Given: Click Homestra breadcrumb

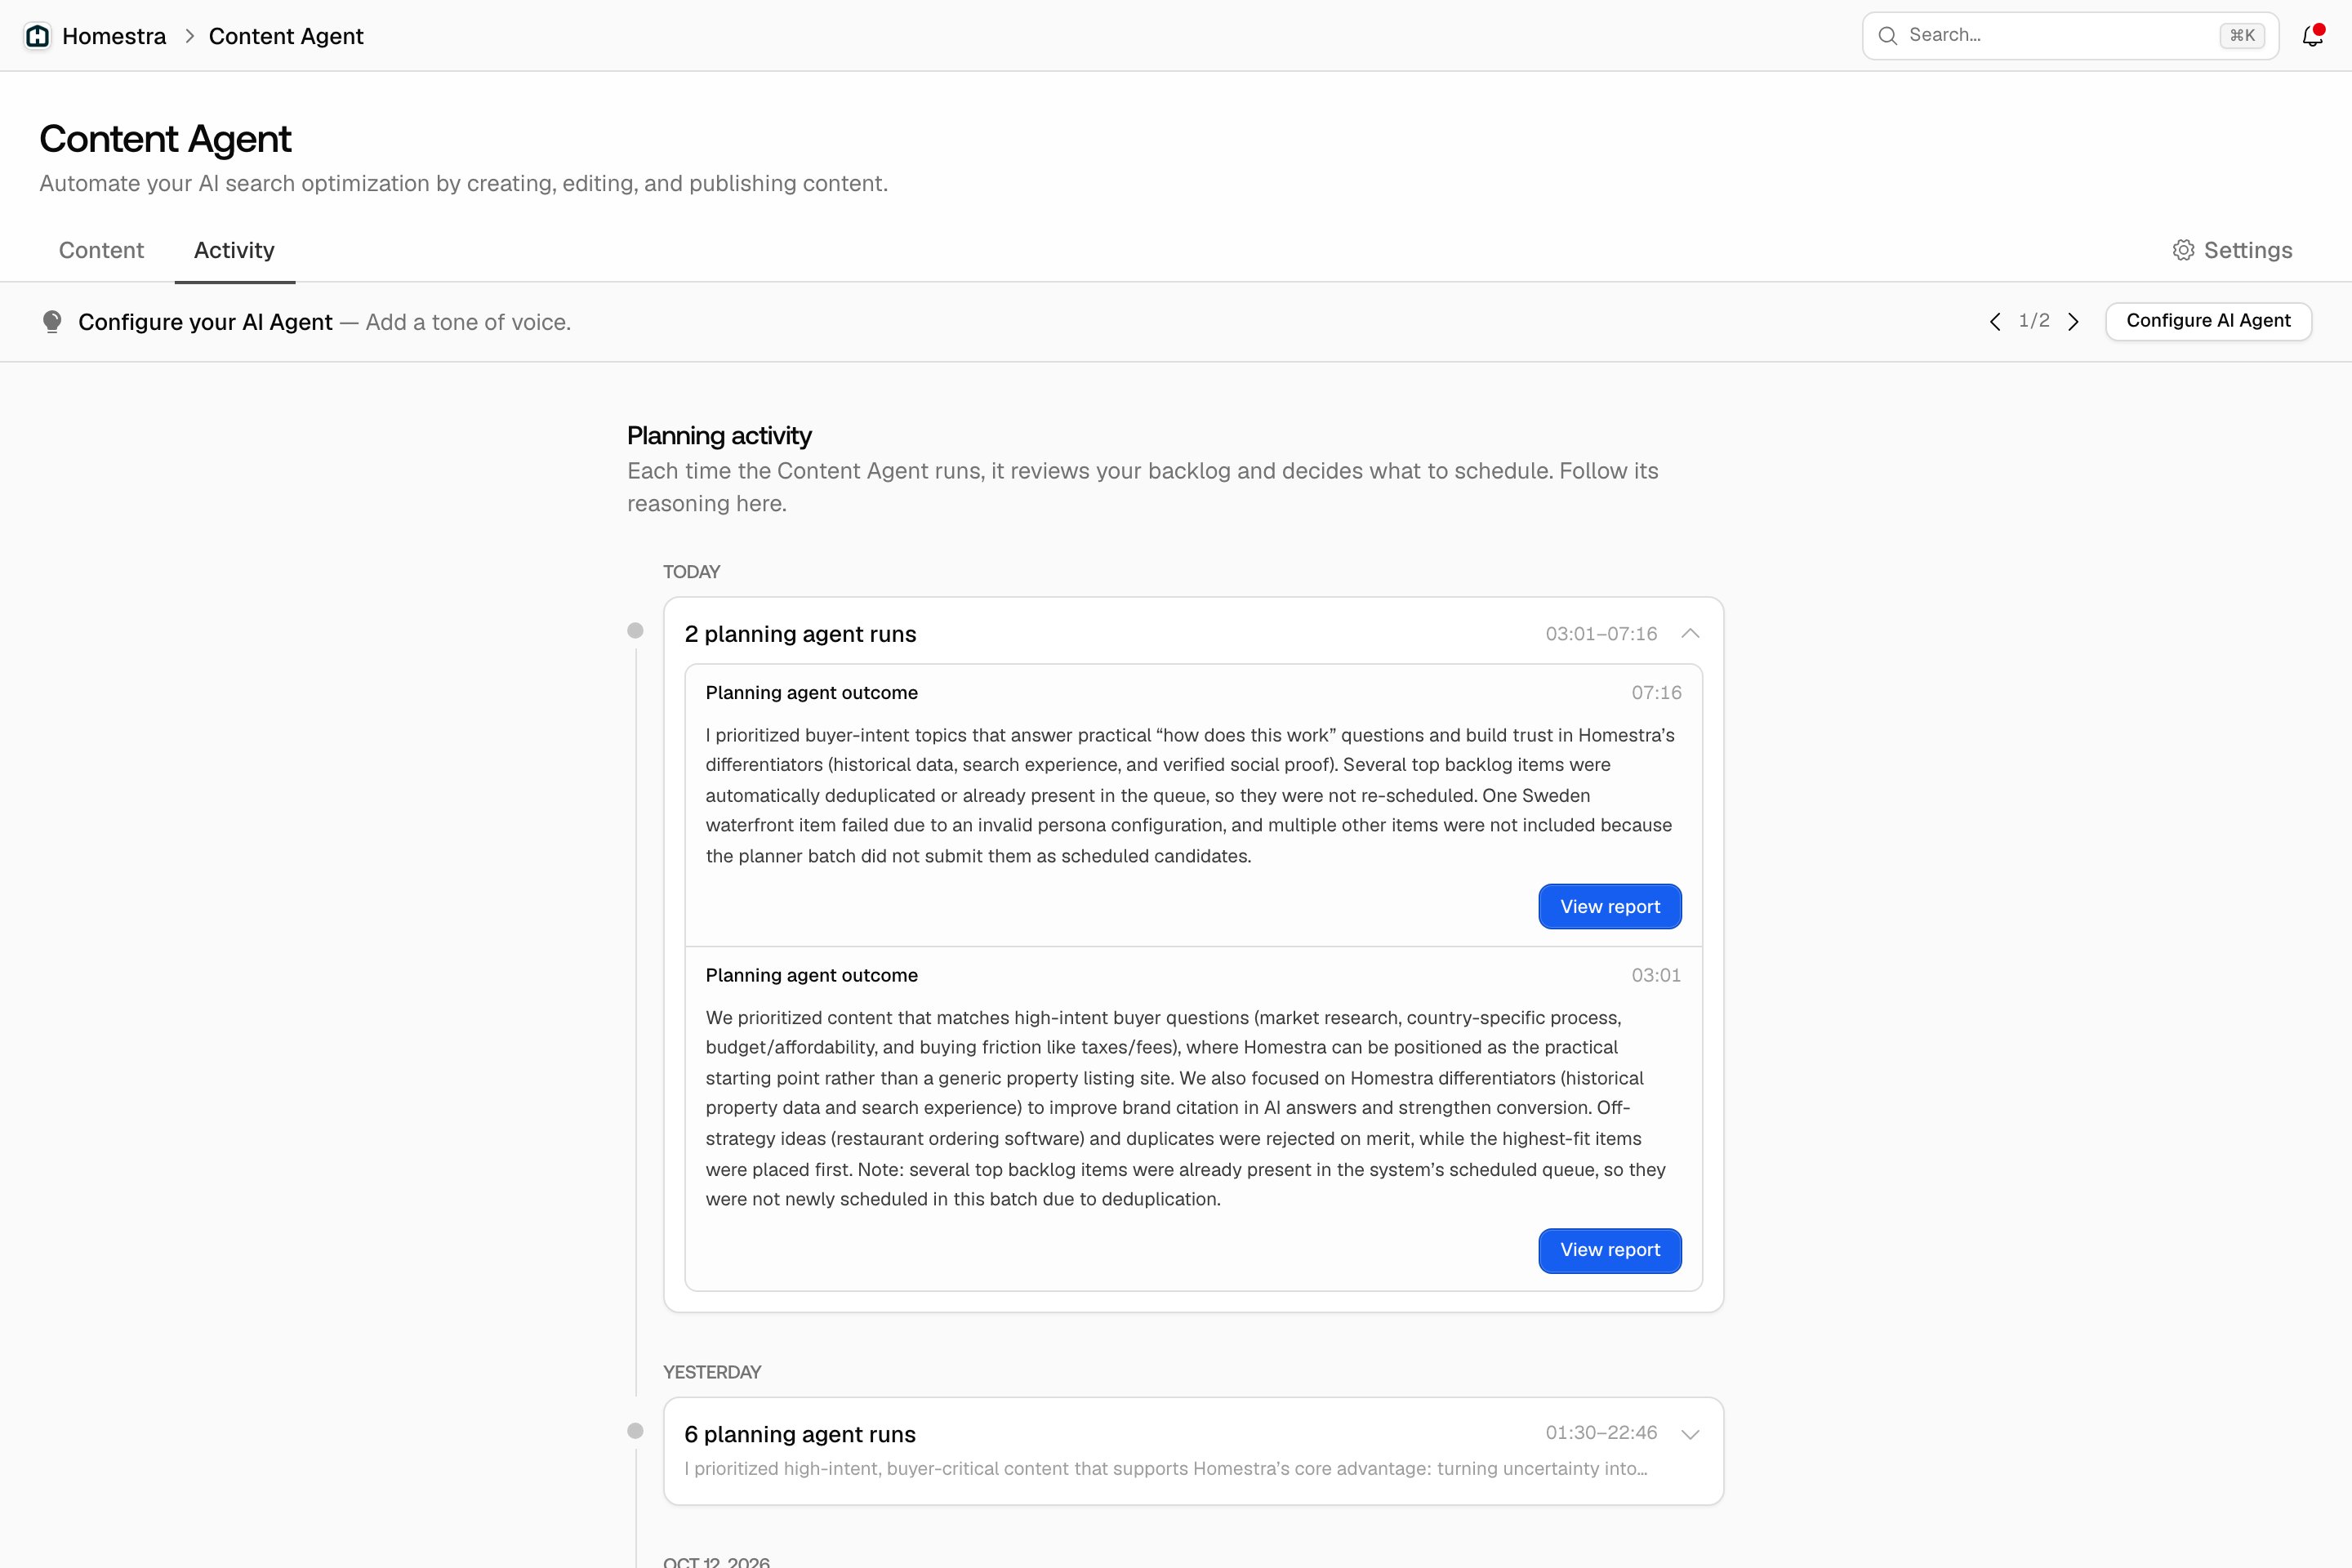Looking at the screenshot, I should [114, 36].
